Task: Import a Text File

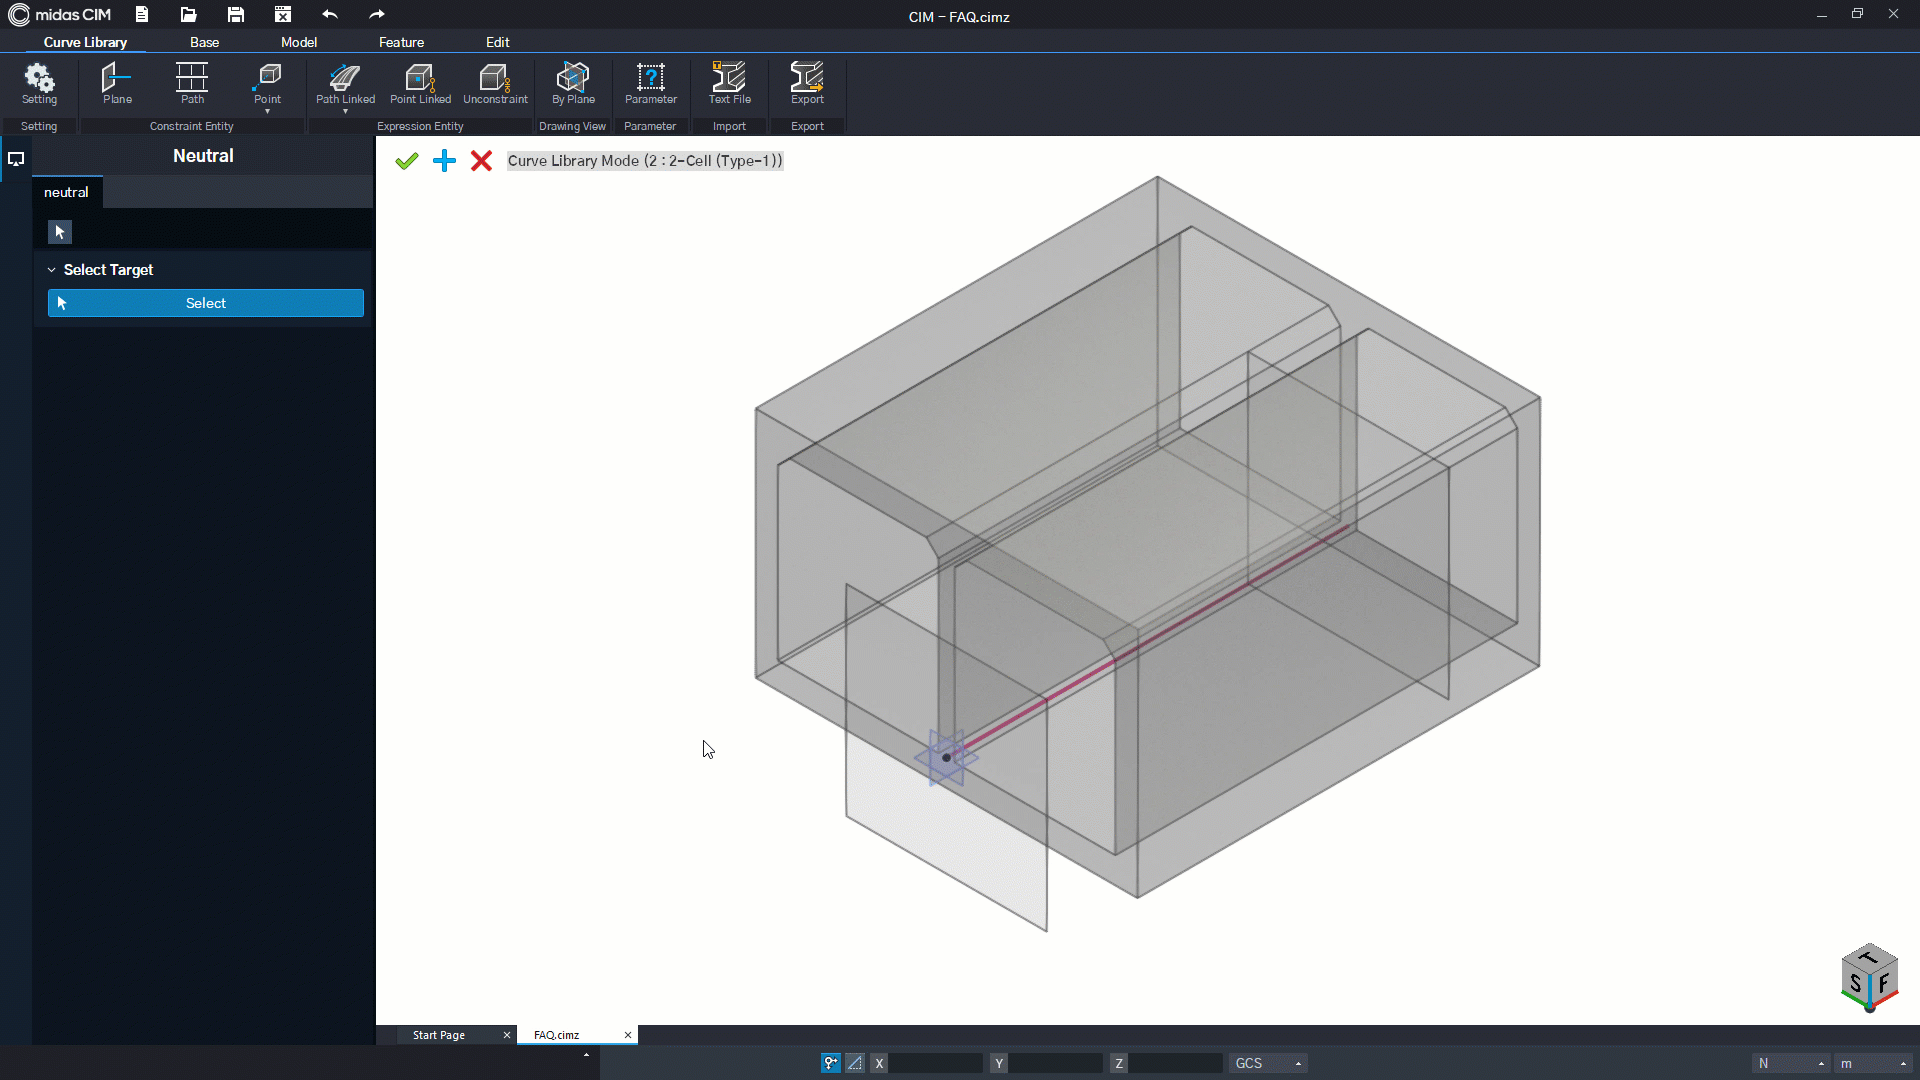Action: click(x=729, y=84)
